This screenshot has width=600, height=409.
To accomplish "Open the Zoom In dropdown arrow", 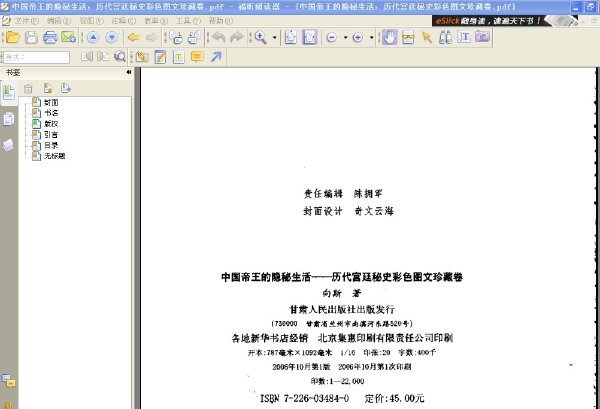I will coord(371,38).
